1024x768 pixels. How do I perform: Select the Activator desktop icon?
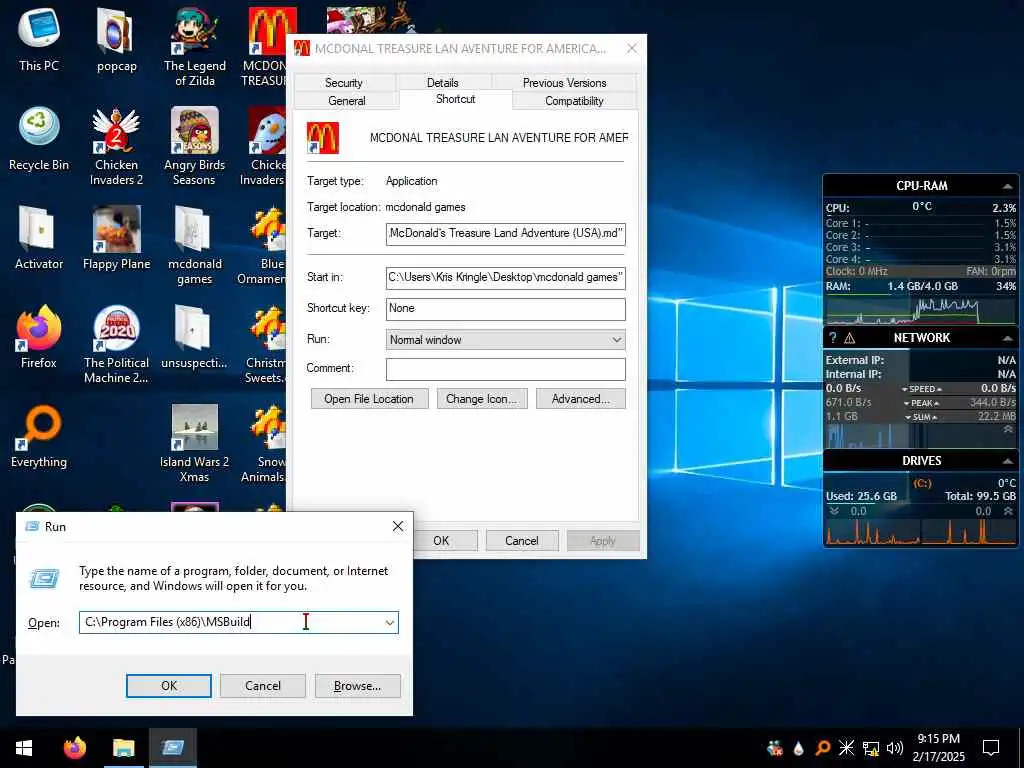click(39, 238)
